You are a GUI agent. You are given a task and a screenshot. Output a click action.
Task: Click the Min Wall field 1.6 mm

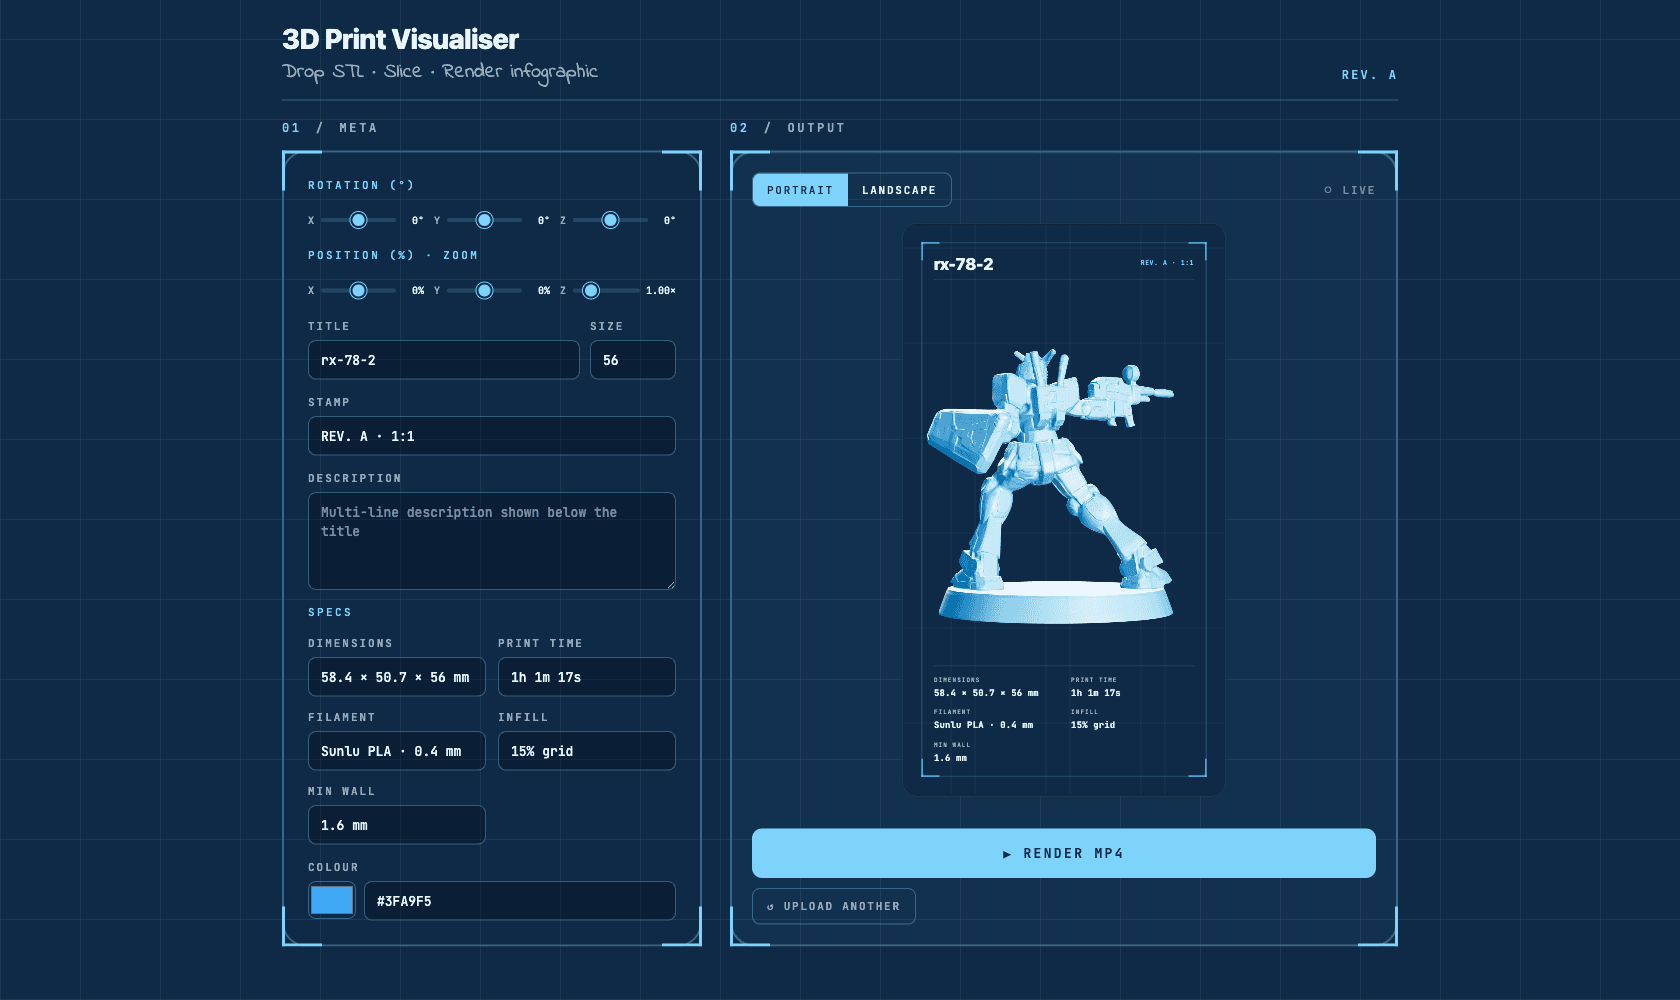(x=397, y=825)
